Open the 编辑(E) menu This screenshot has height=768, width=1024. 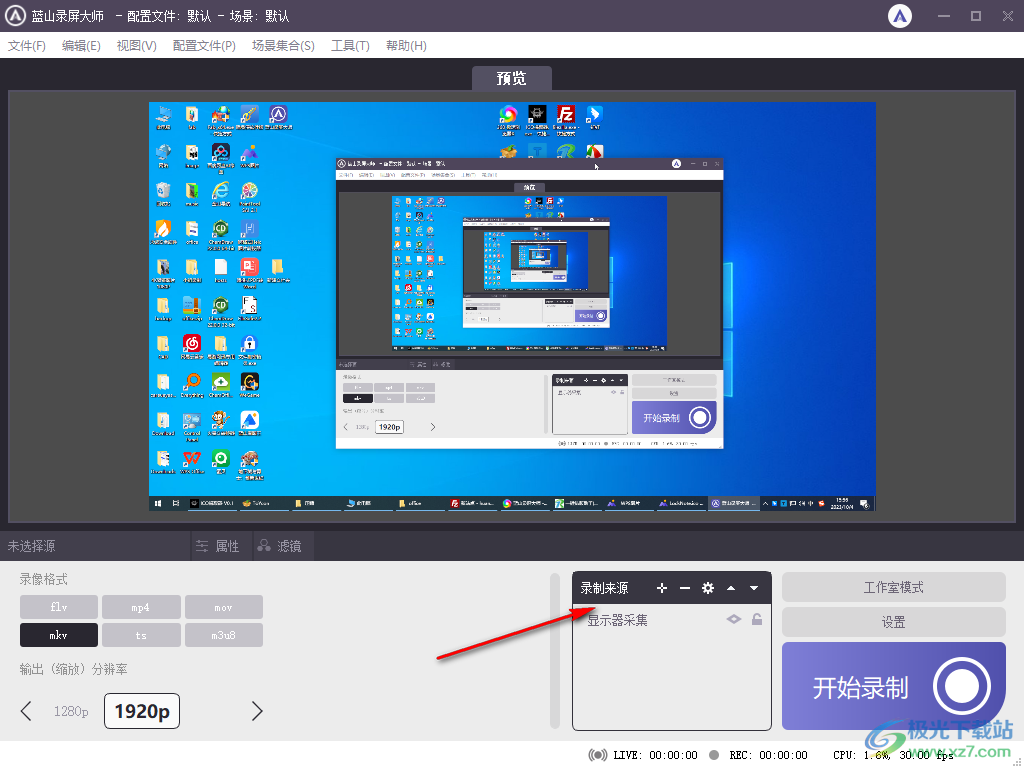(x=81, y=46)
